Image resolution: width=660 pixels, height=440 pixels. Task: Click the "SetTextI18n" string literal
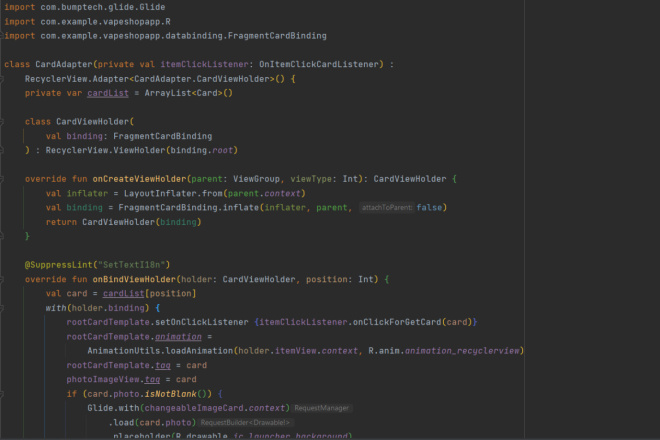click(x=131, y=265)
